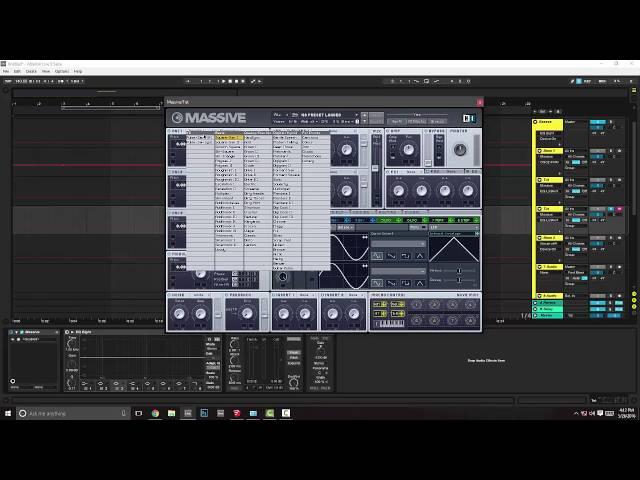Open the upper LFO curve dropdown
Image resolution: width=640 pixels, height=480 pixels.
coord(398,244)
